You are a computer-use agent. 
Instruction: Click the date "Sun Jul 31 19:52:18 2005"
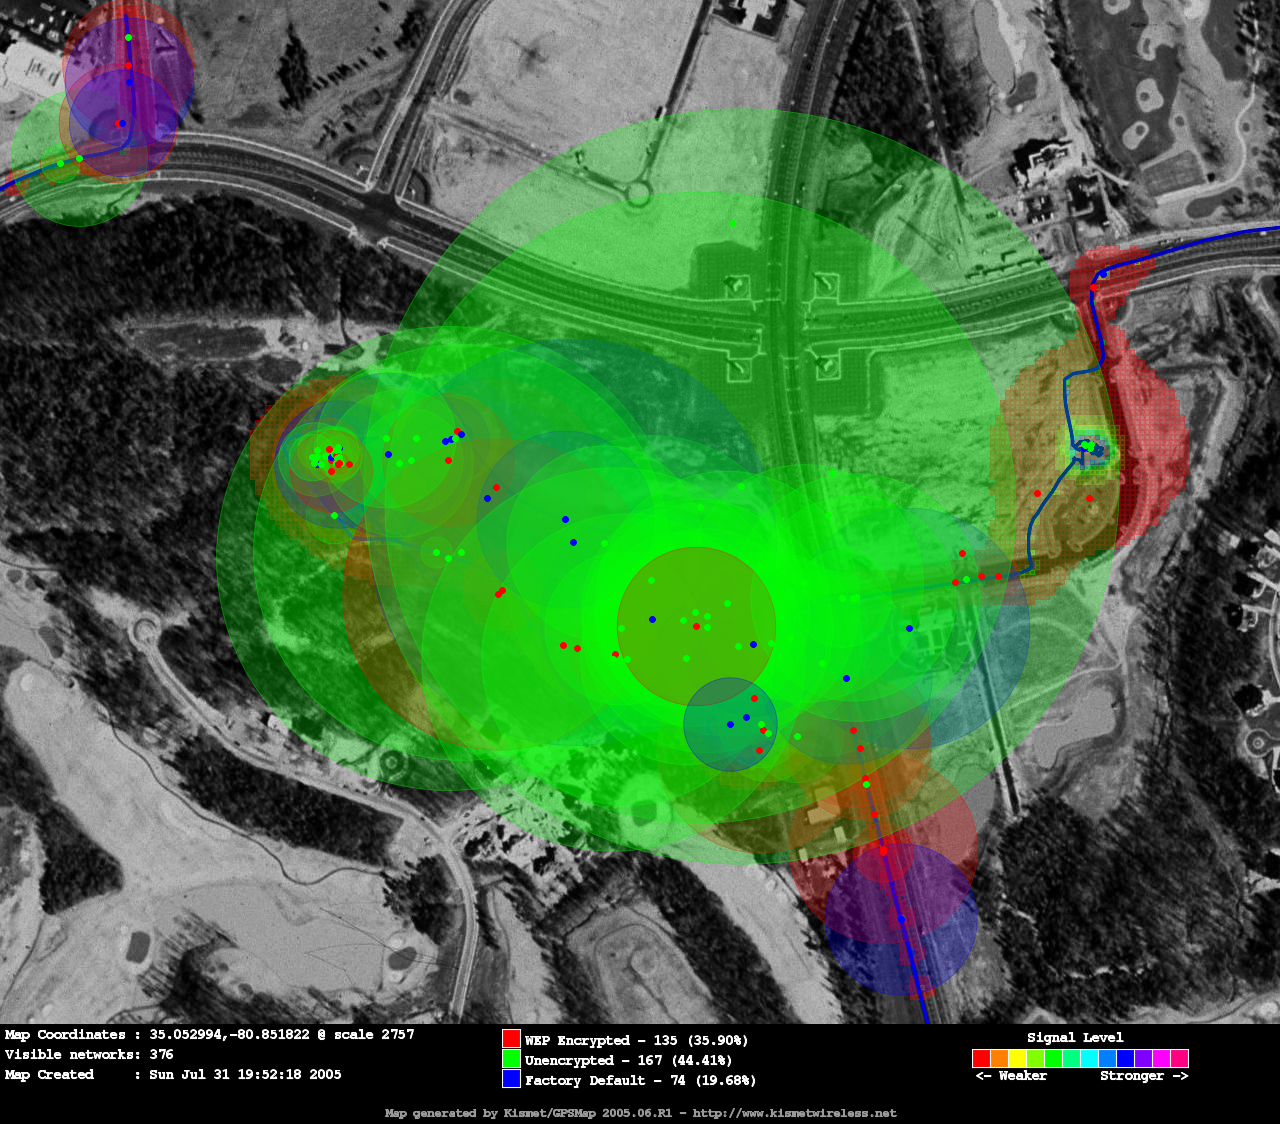click(245, 1075)
